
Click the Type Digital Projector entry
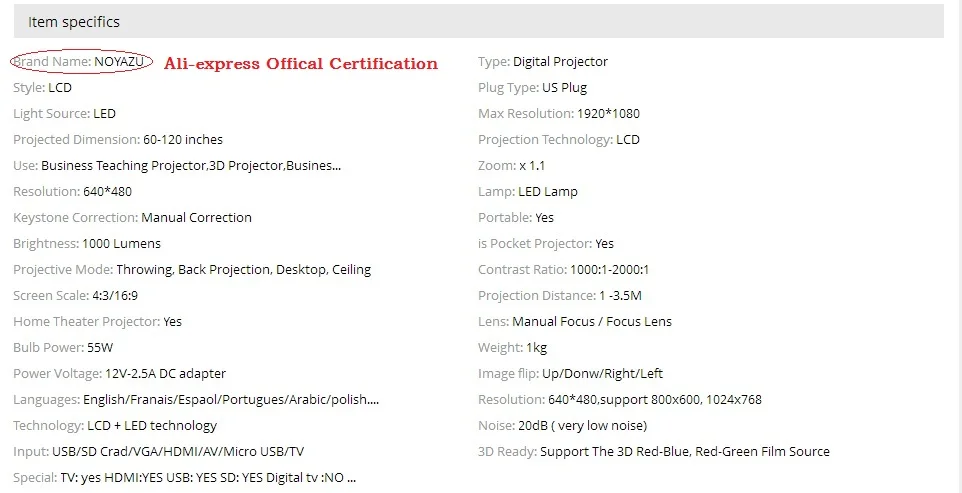[543, 61]
